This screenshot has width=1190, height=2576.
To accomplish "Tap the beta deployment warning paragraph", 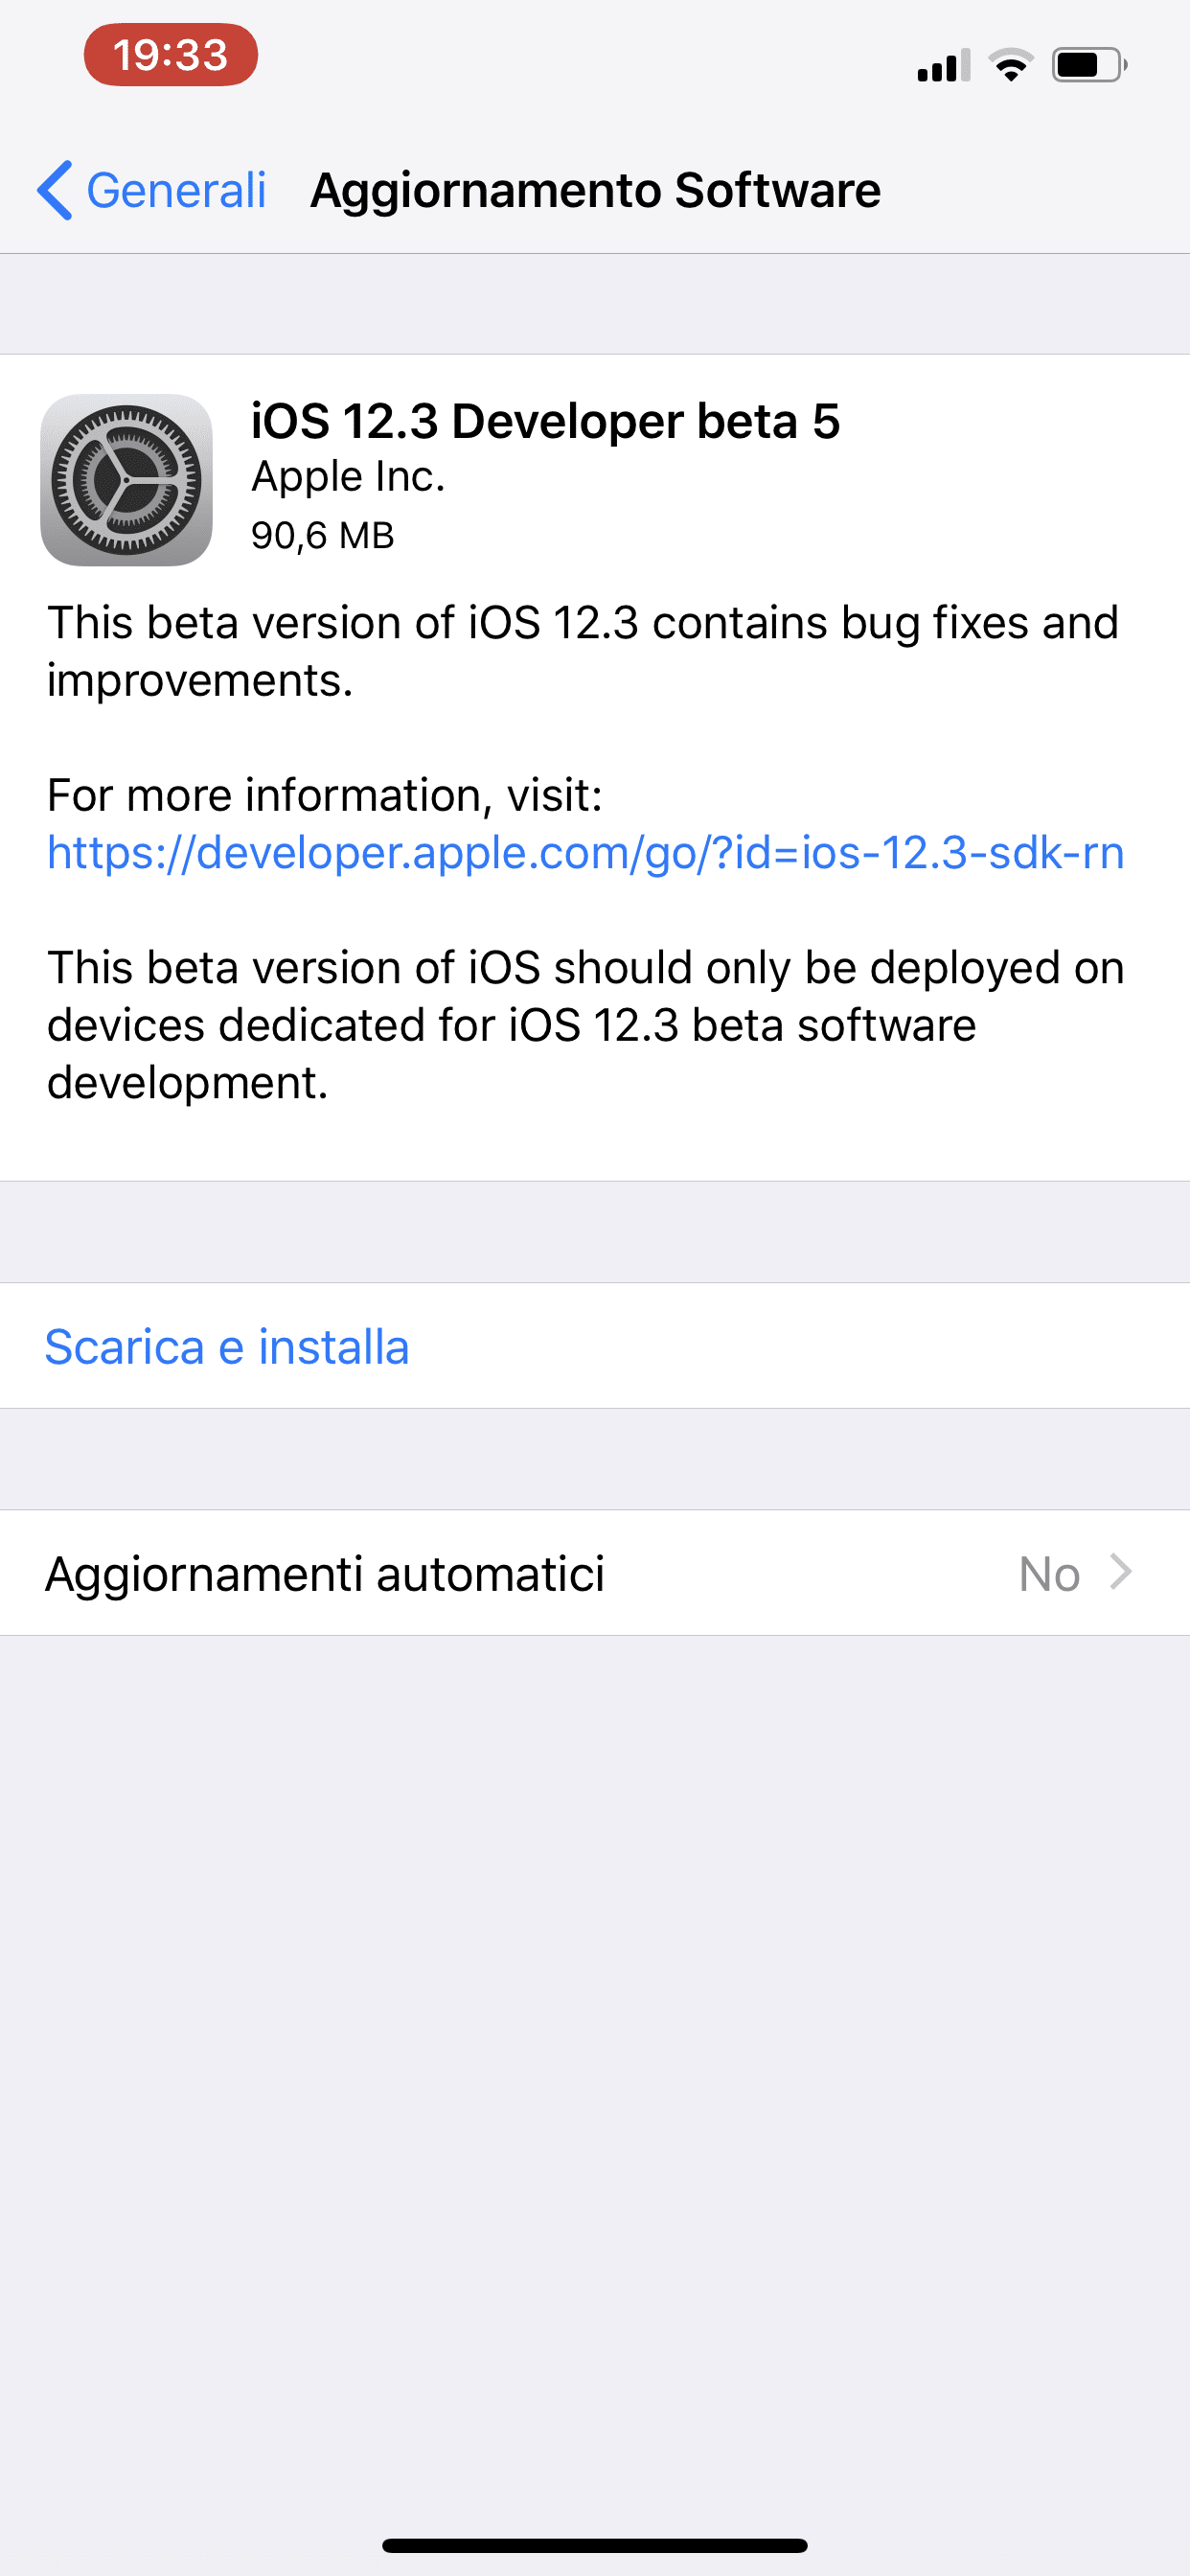I will click(x=586, y=1025).
